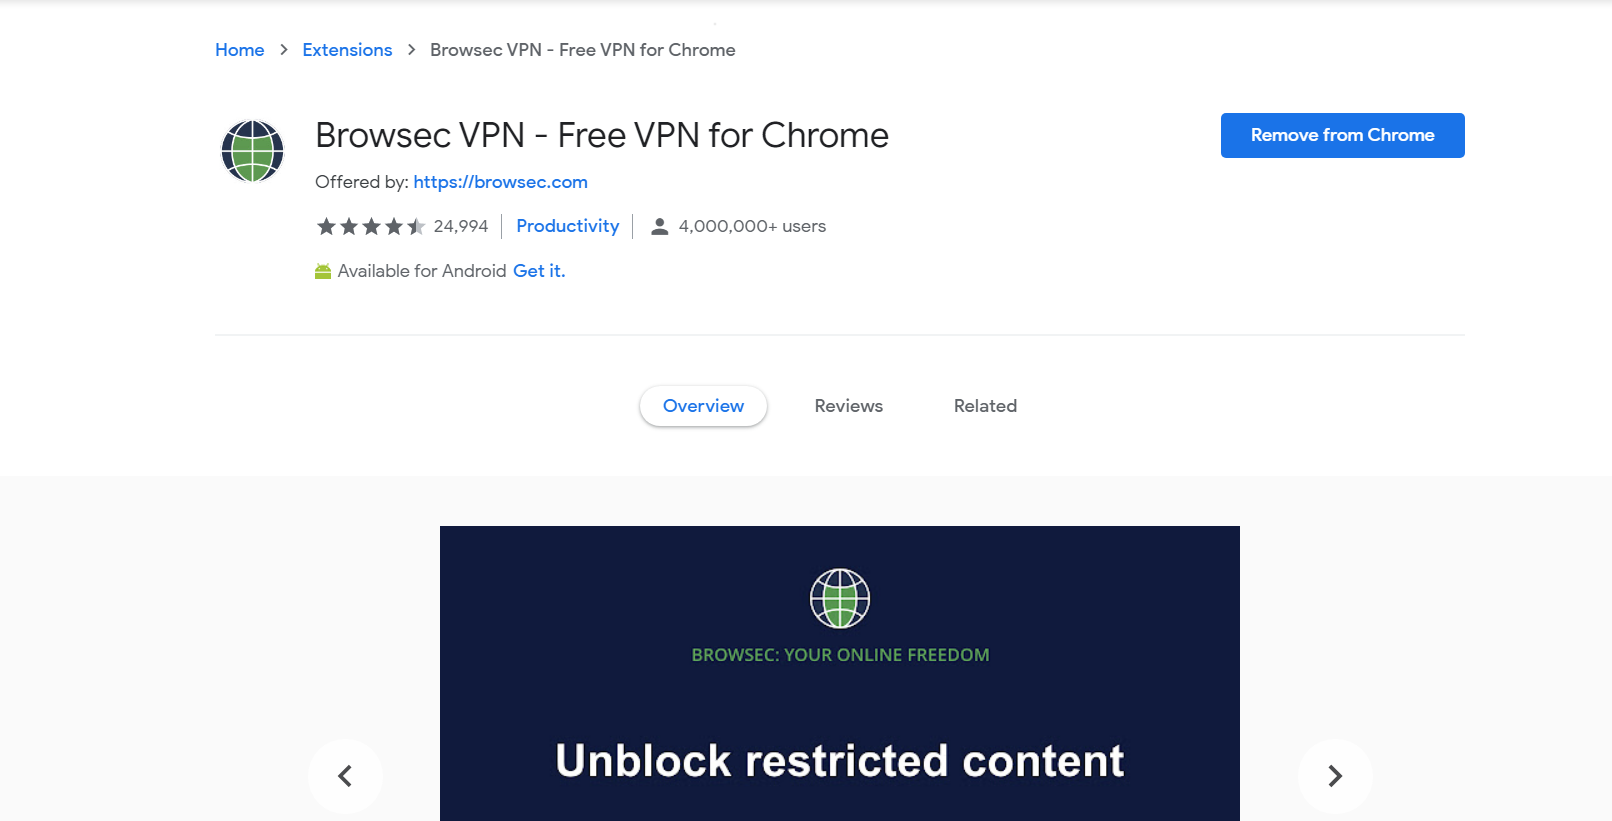Click the chevron after Extensions breadcrumb

click(411, 50)
